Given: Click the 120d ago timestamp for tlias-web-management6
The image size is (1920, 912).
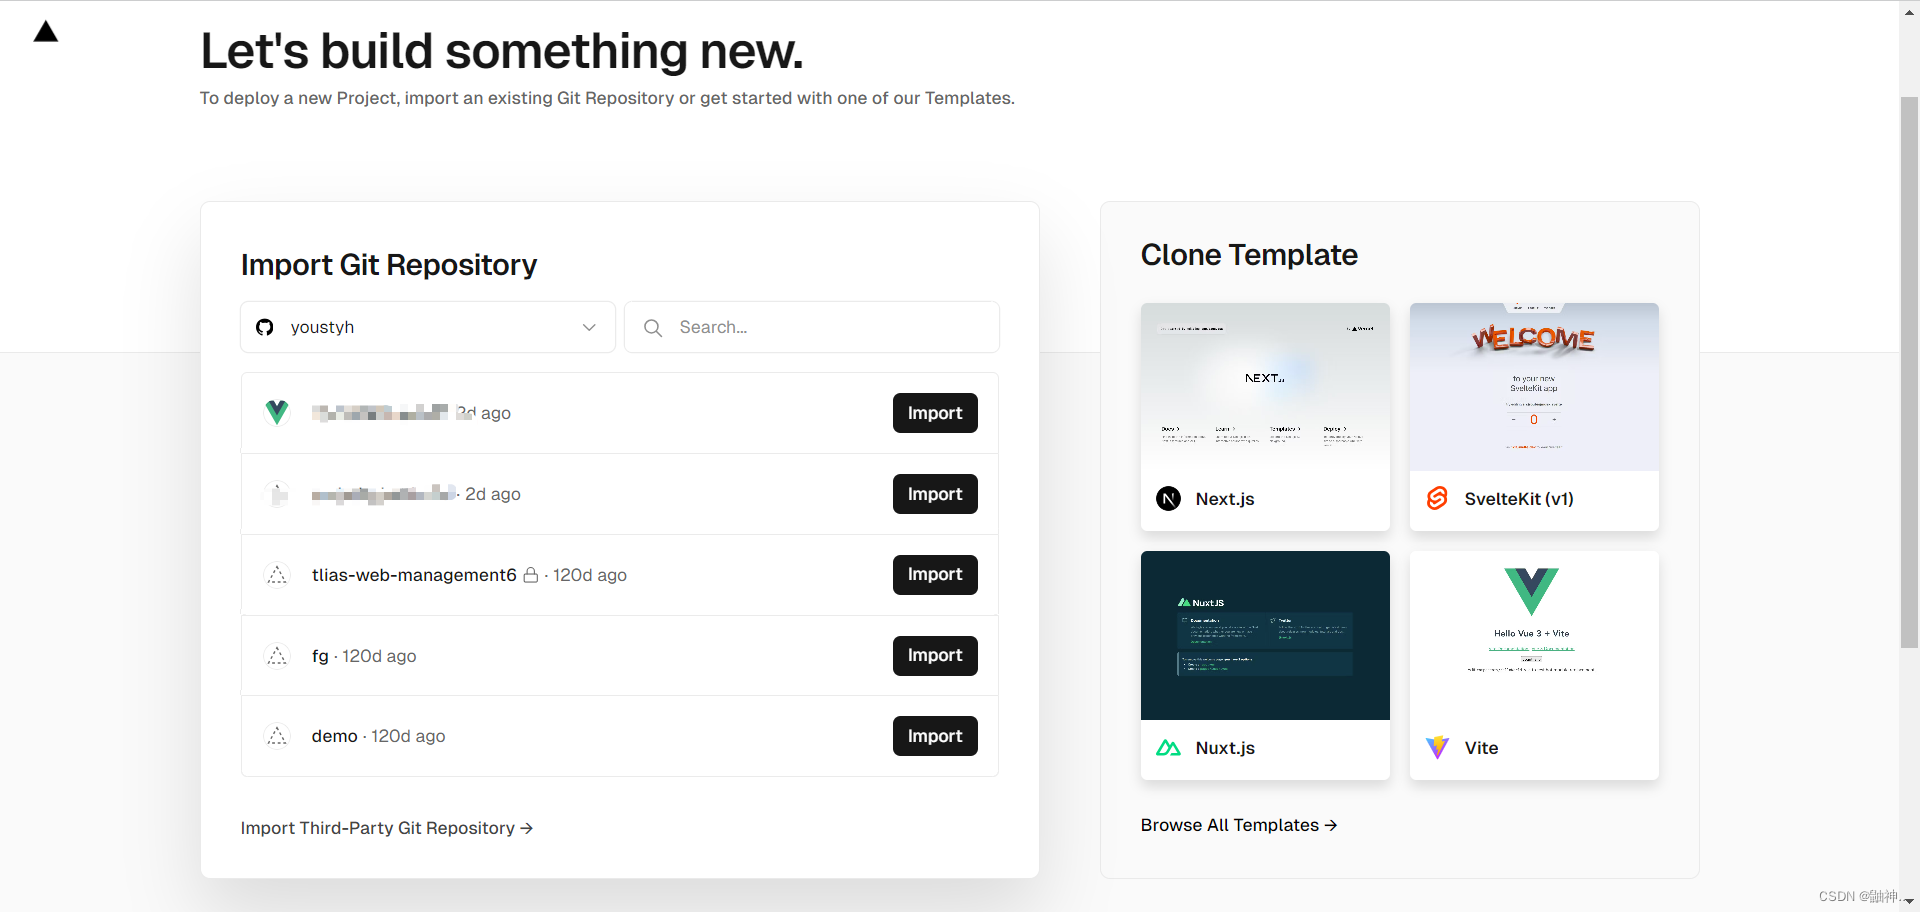Looking at the screenshot, I should pos(590,575).
